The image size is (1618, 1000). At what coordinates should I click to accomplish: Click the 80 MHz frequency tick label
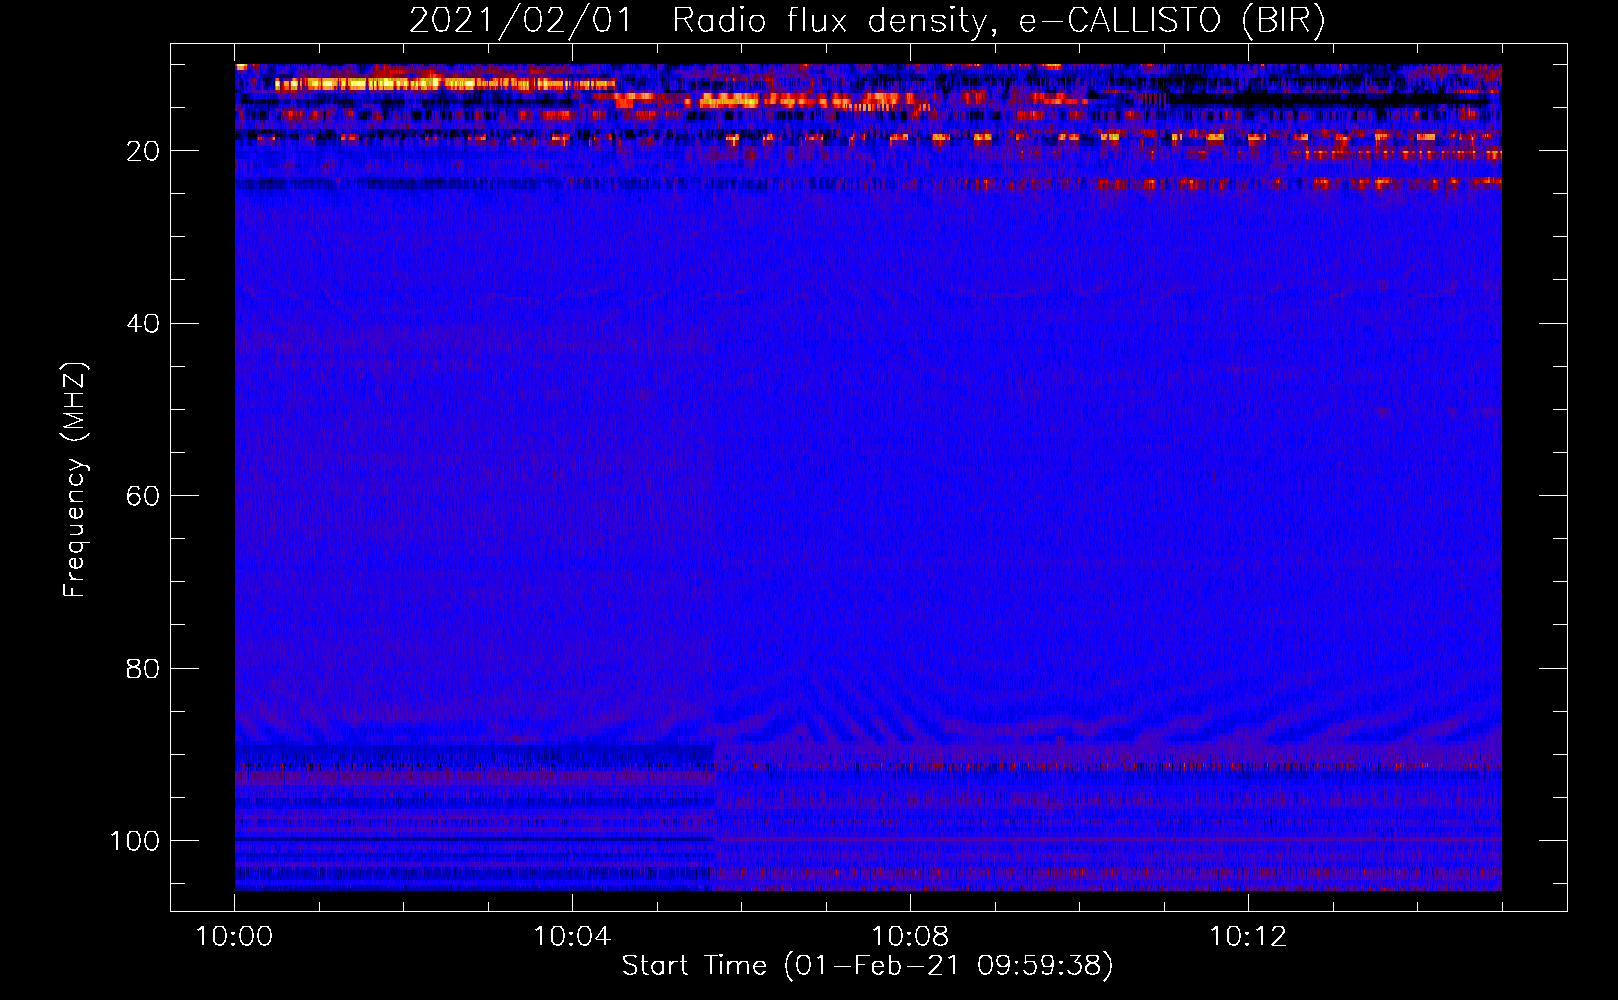pos(143,668)
